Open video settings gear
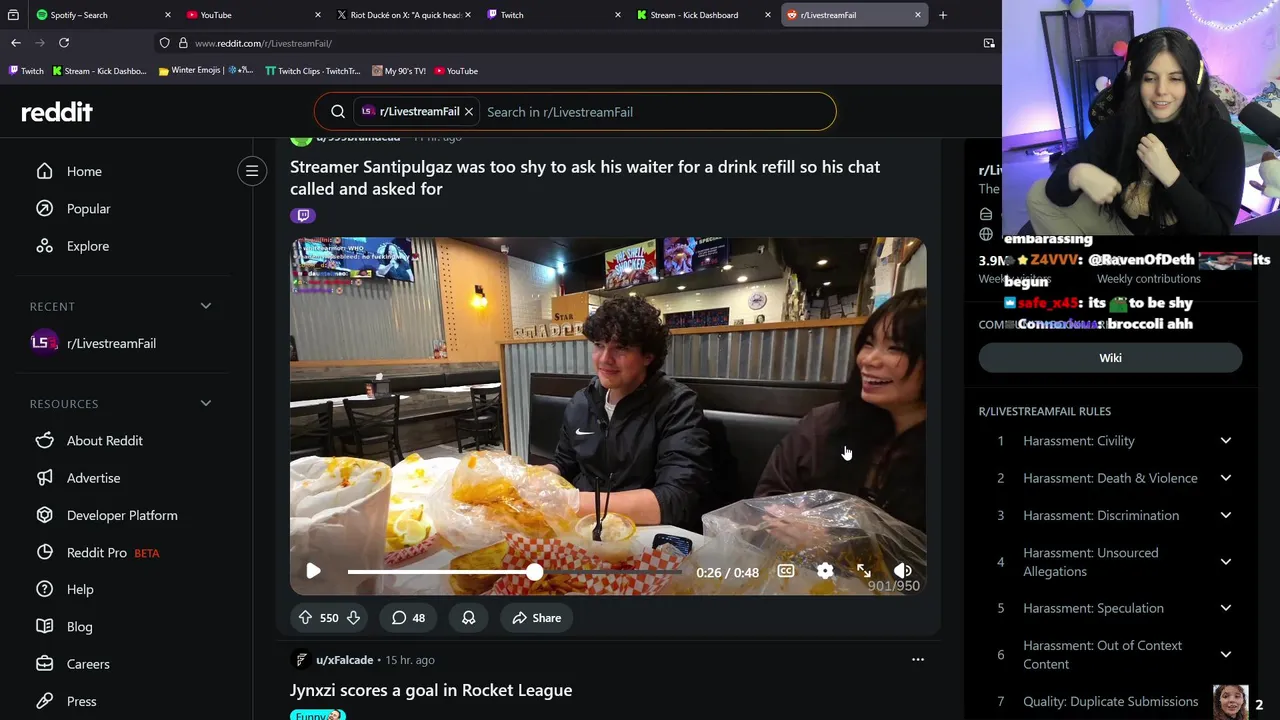Screen dimensions: 1280x720 pos(825,571)
